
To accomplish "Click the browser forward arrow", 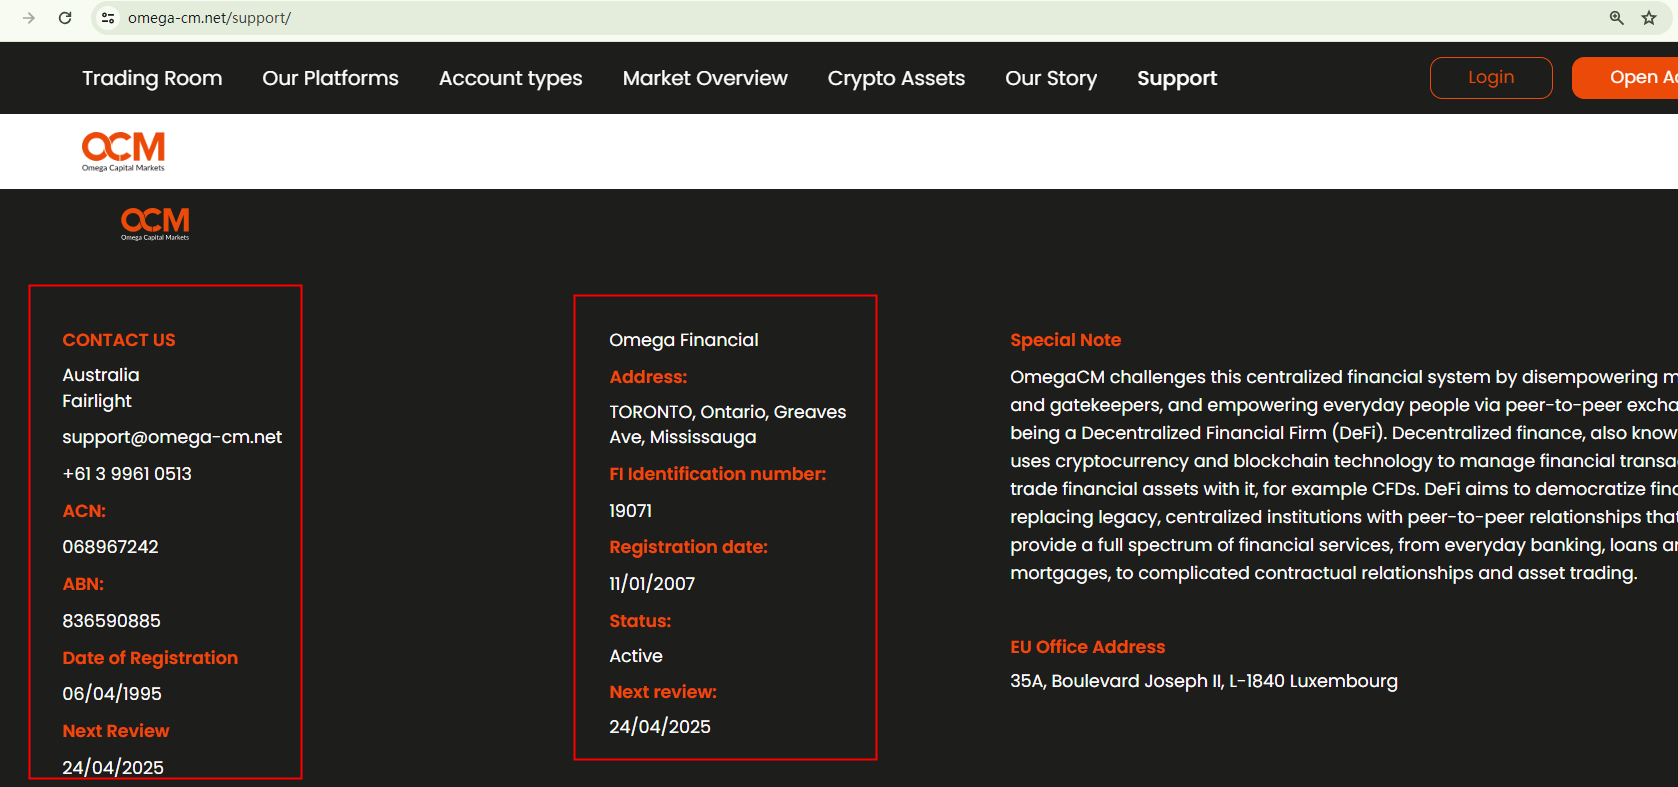I will coord(29,18).
